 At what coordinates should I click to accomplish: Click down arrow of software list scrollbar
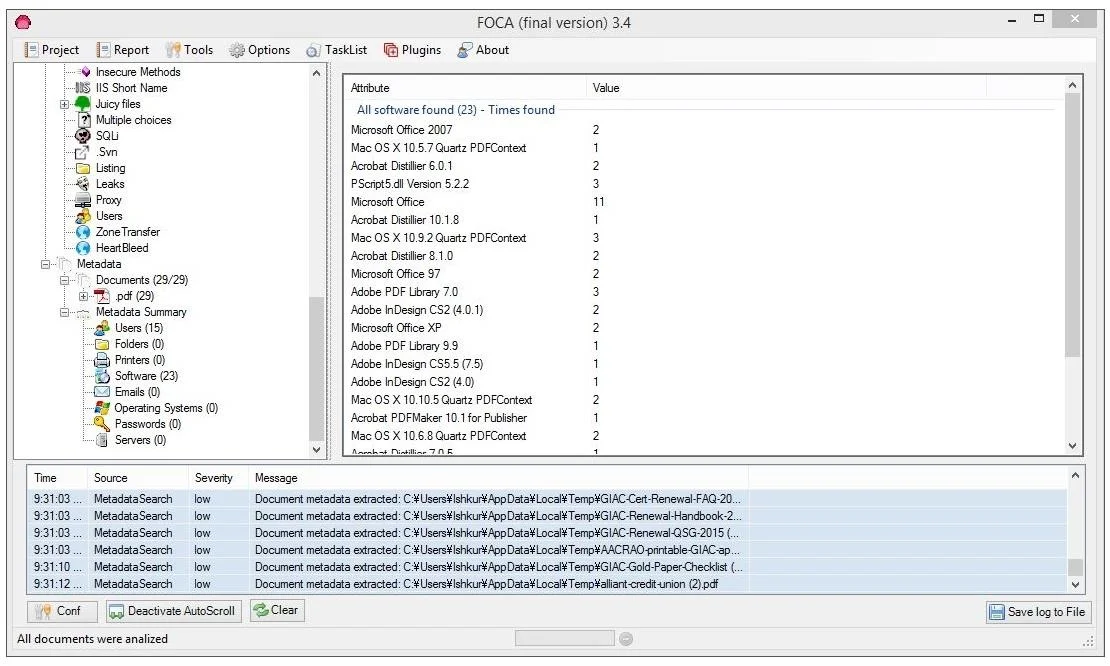[1072, 446]
